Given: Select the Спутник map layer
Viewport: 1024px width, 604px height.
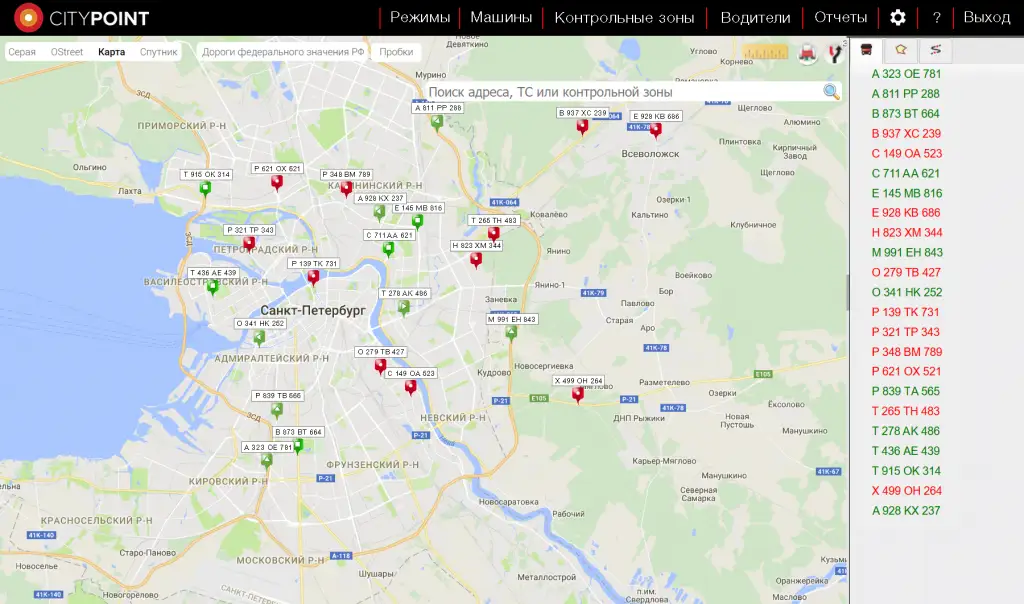Looking at the screenshot, I should click(158, 52).
